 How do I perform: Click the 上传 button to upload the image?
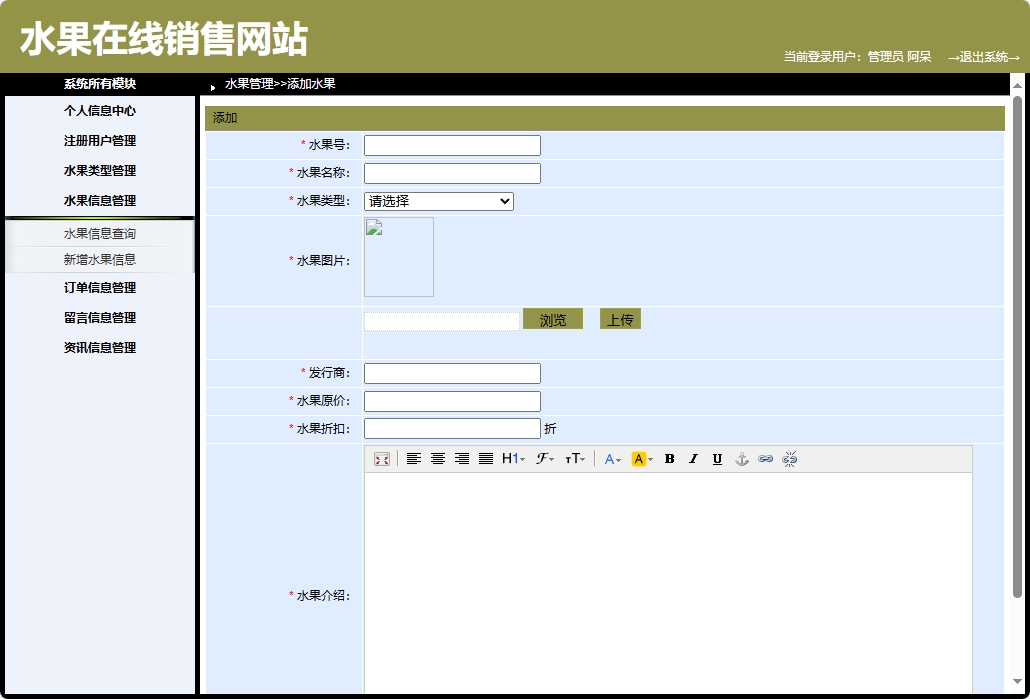[x=620, y=318]
